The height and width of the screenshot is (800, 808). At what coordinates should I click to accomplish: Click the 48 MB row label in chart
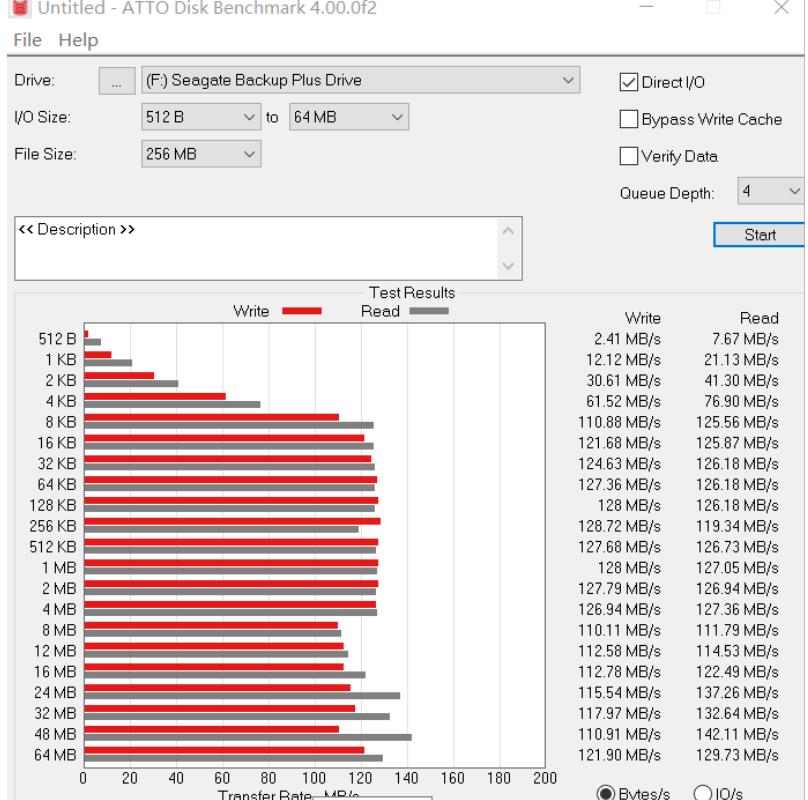[x=55, y=734]
